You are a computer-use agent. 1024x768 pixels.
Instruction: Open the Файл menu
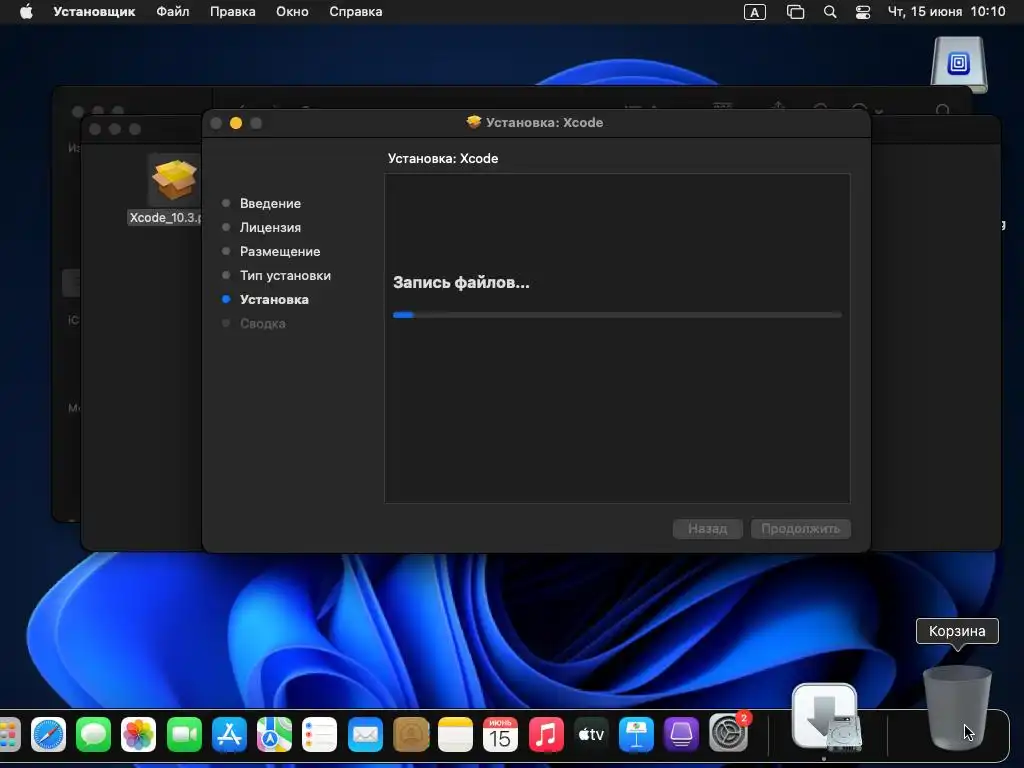pyautogui.click(x=172, y=12)
